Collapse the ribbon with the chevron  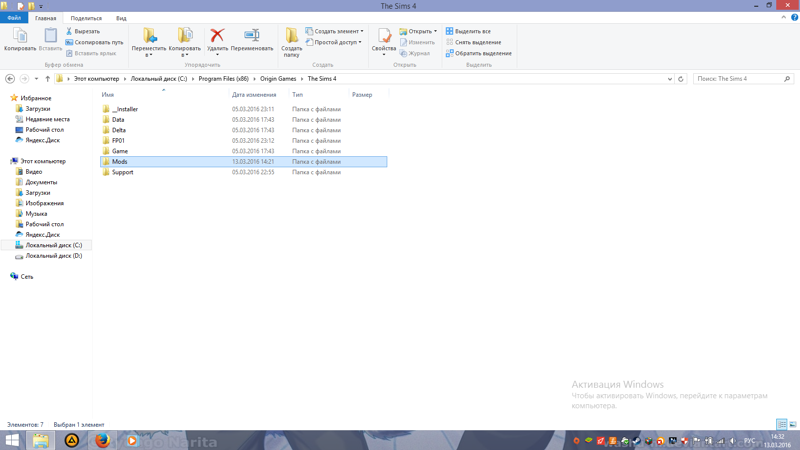pyautogui.click(x=784, y=17)
